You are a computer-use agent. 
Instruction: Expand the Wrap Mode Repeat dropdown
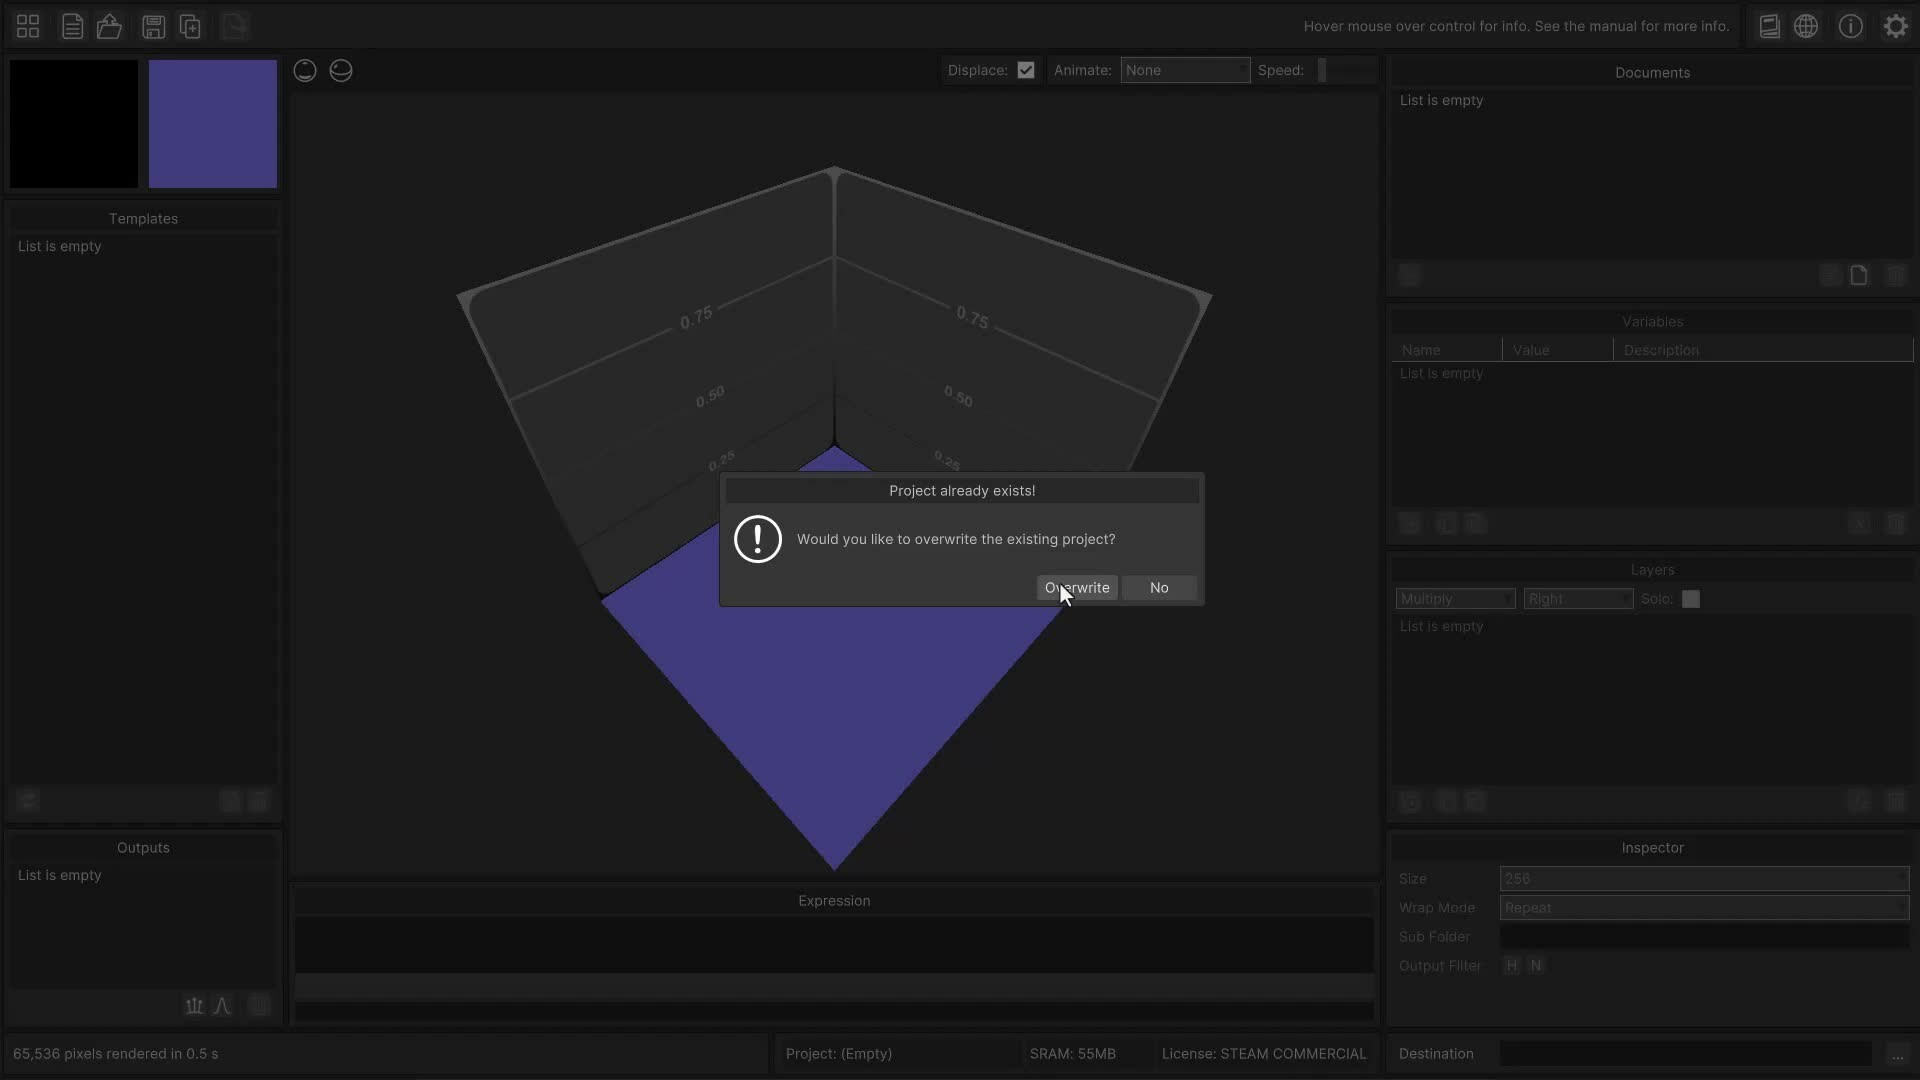tap(1703, 908)
